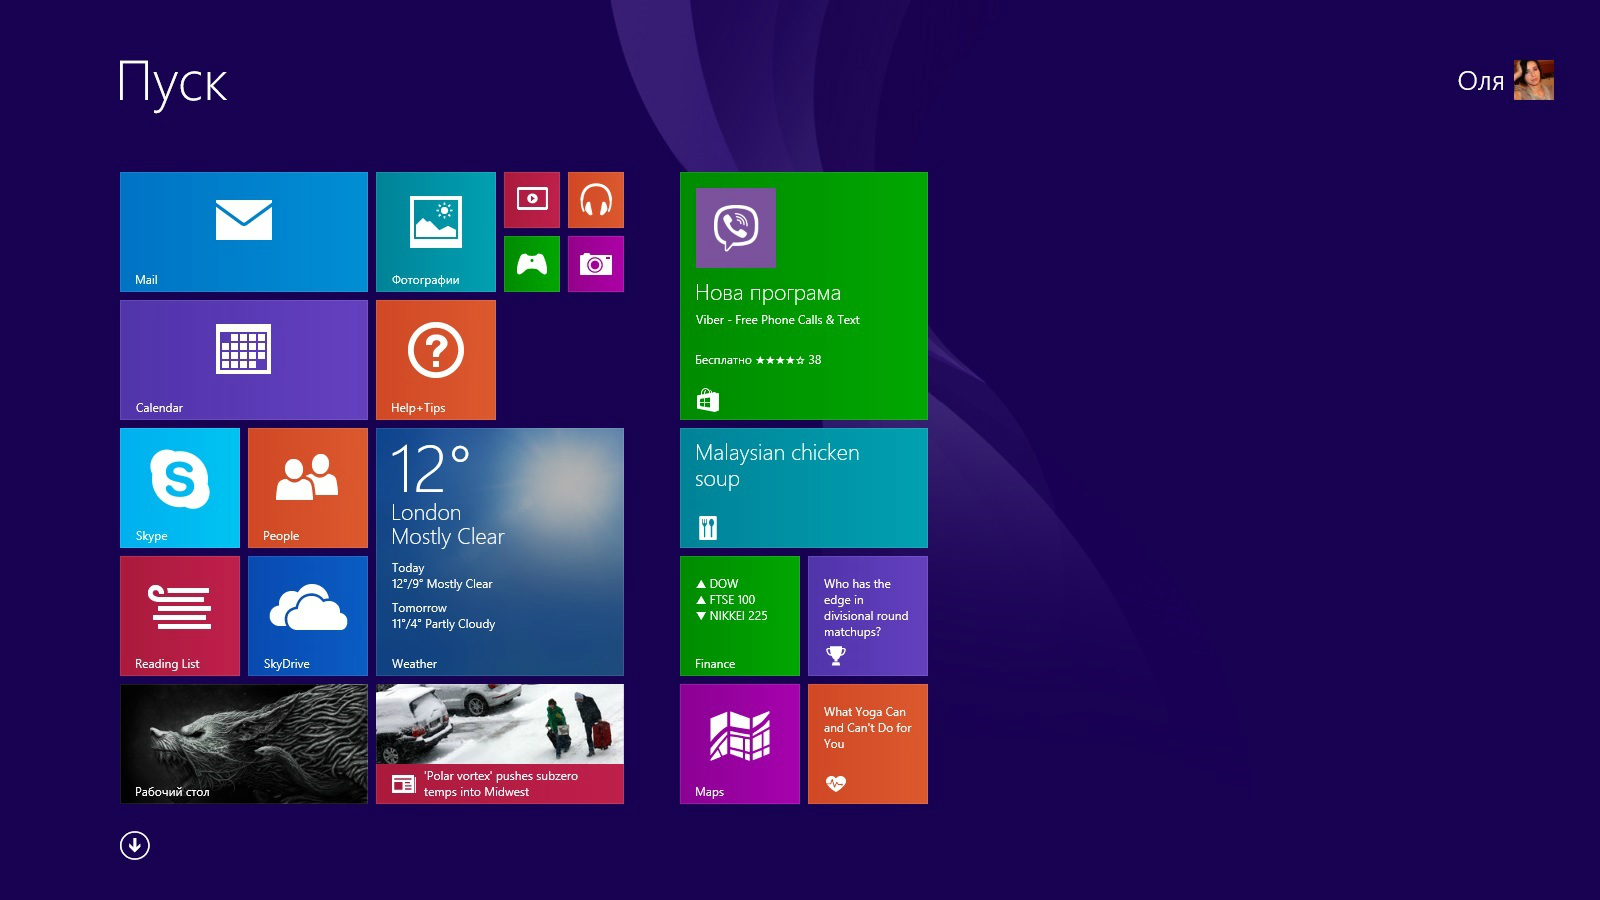Open the Help+Tips tile
1600x900 pixels.
[436, 360]
